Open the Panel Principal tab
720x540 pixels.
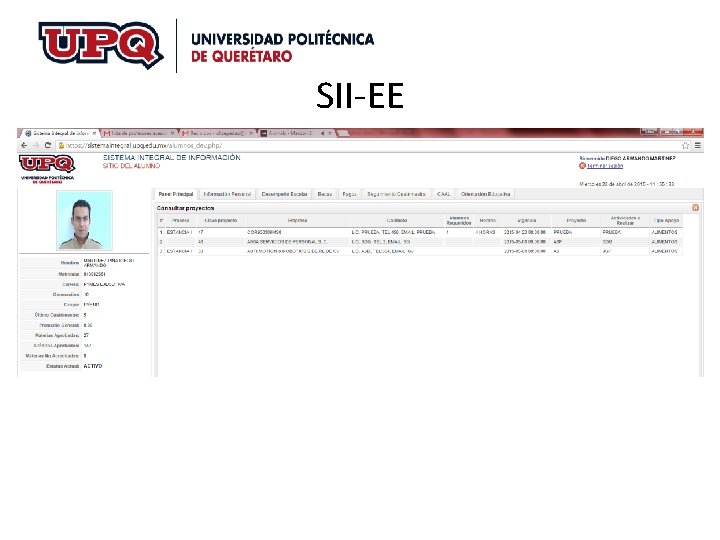pyautogui.click(x=176, y=194)
